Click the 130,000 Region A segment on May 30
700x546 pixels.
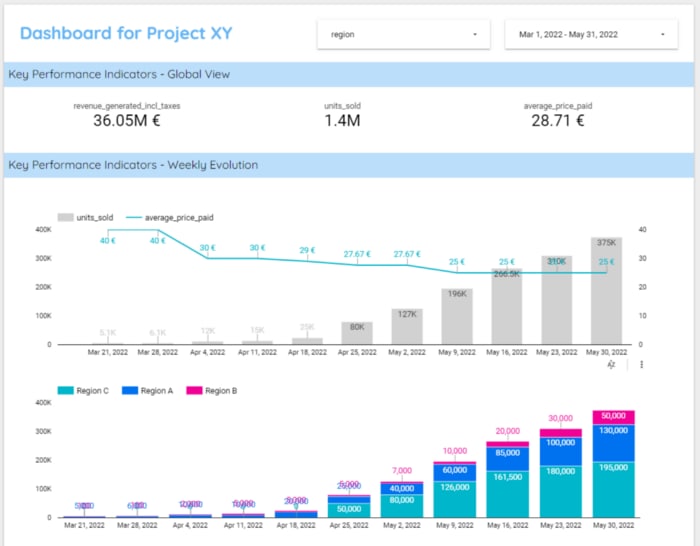(x=613, y=443)
